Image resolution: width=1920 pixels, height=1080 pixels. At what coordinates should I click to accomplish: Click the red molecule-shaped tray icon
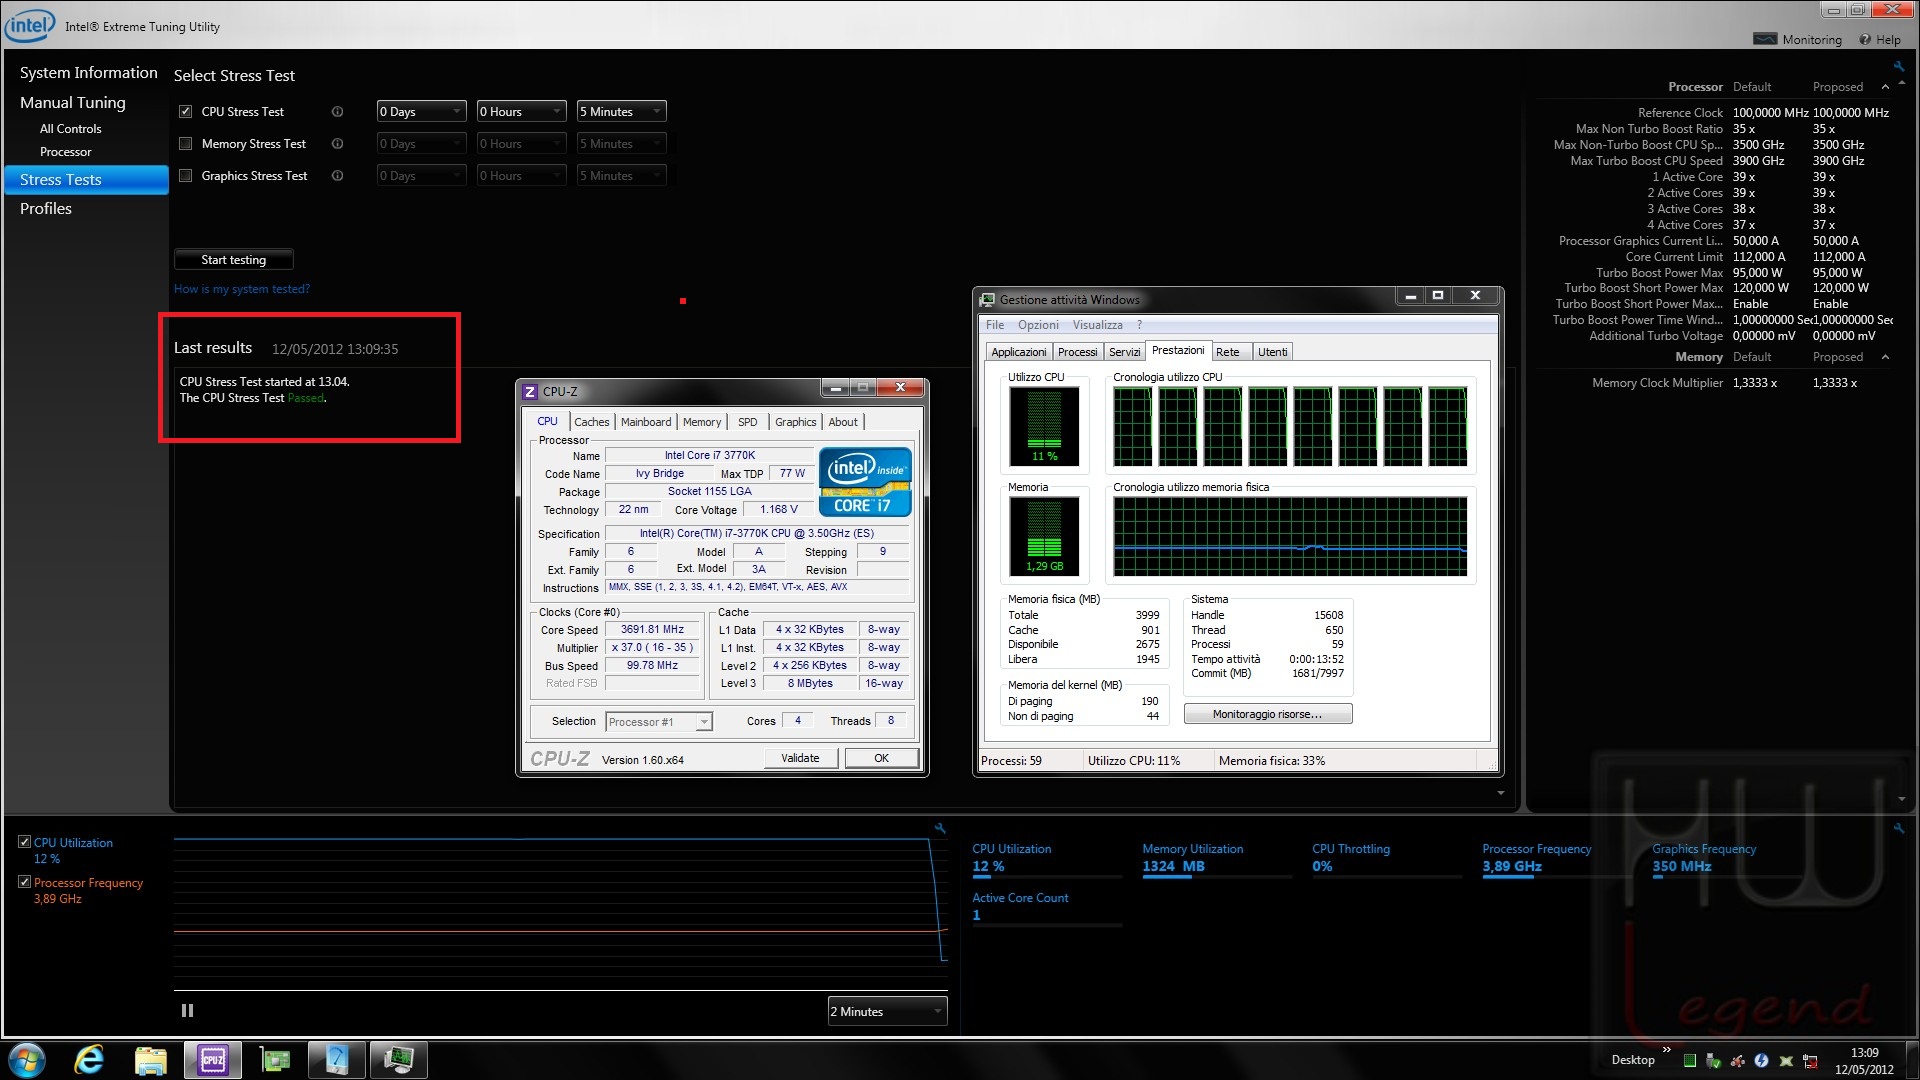coord(1737,1061)
